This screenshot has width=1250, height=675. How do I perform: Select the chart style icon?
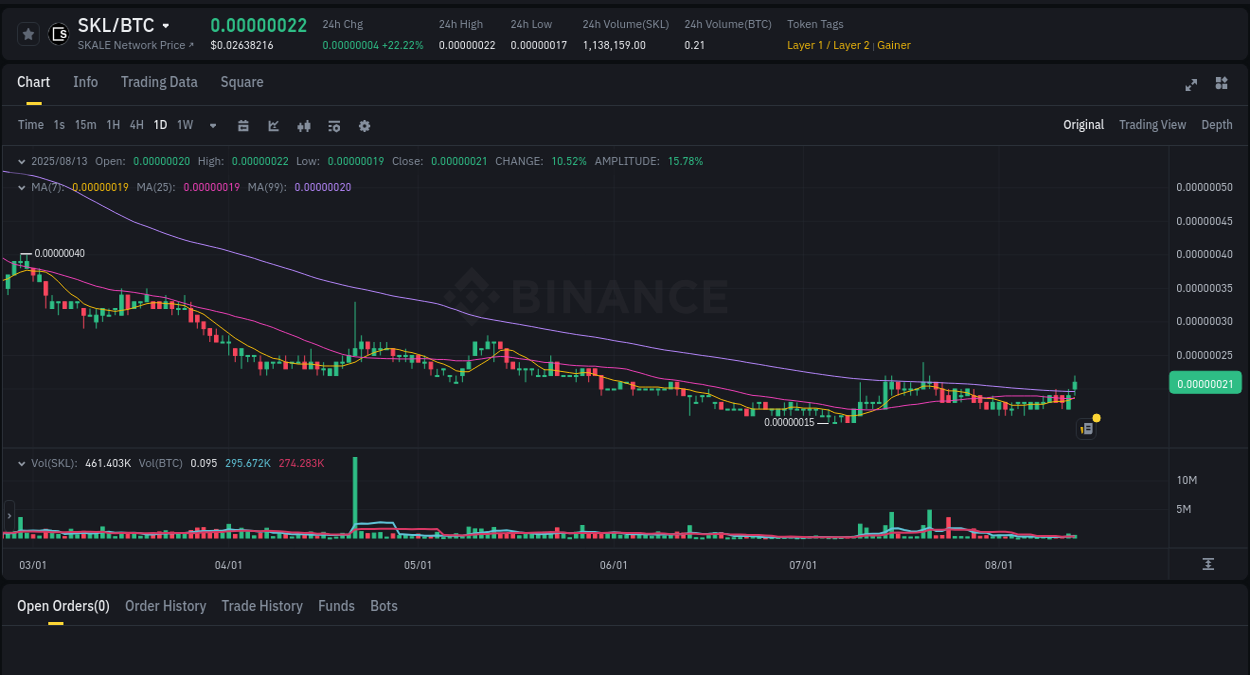[x=272, y=125]
